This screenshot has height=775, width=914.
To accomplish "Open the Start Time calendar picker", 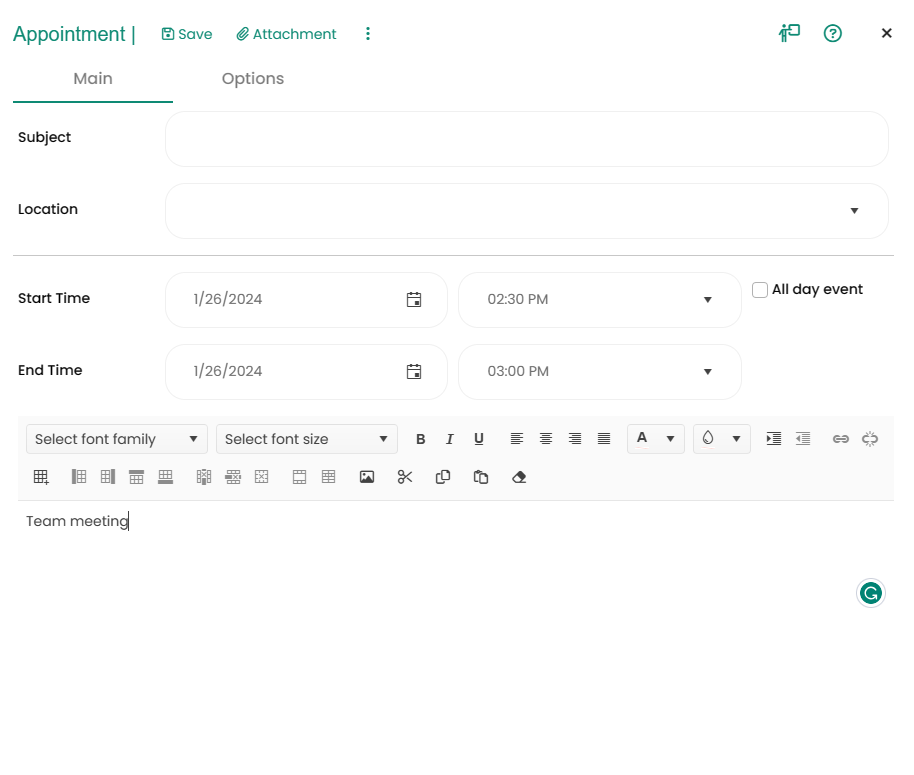I will 414,299.
